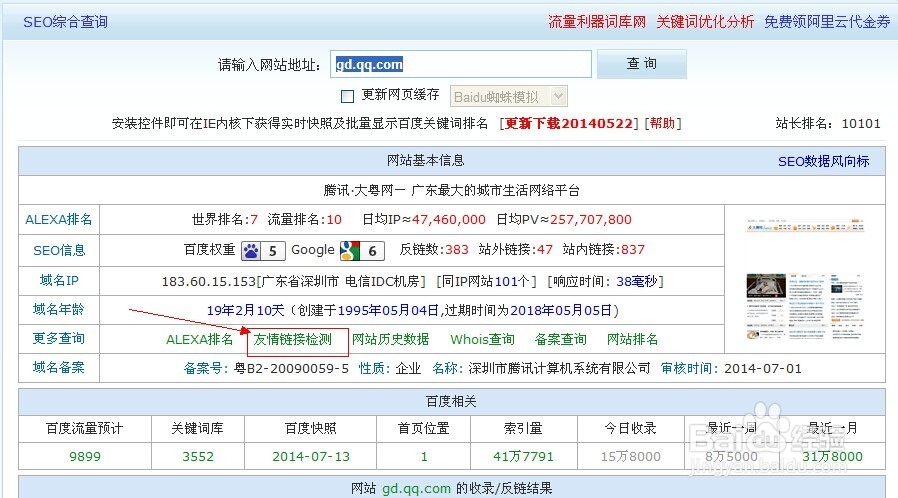This screenshot has width=898, height=498.
Task: Click the 关键词库 column header
Action: point(197,428)
